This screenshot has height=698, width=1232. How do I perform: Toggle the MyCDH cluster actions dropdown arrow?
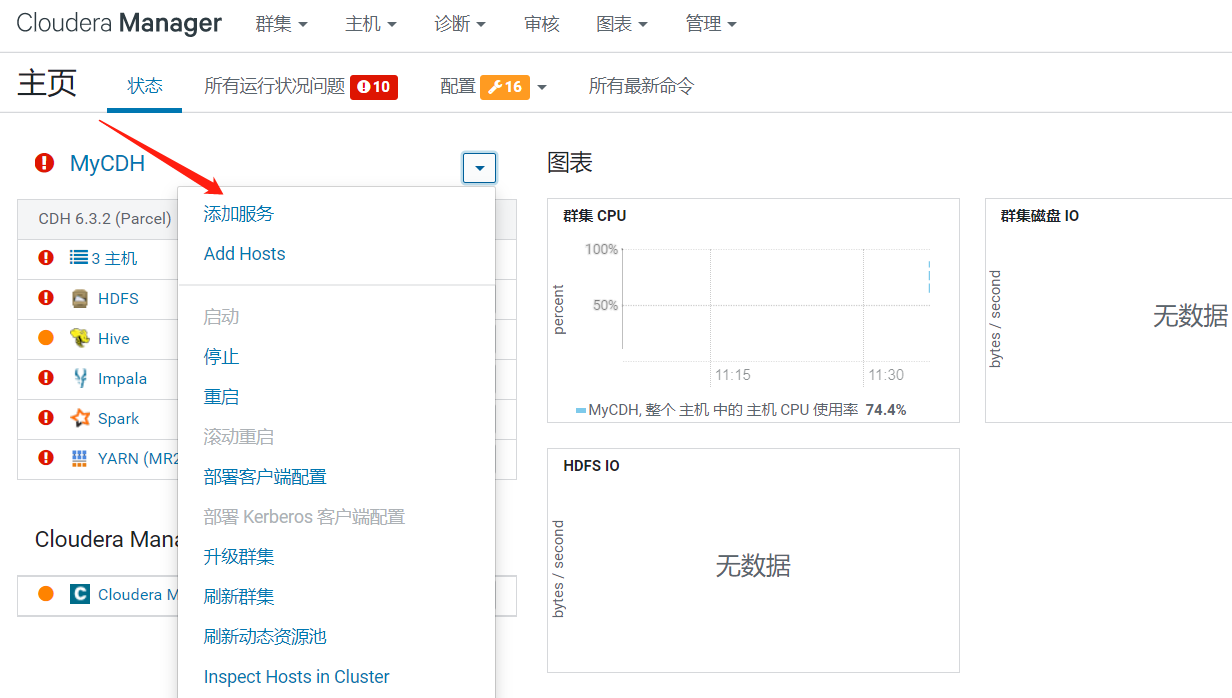click(x=479, y=168)
